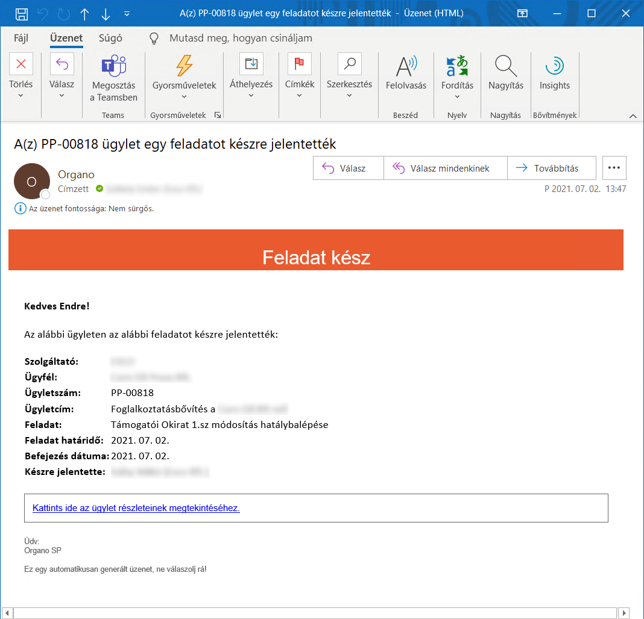644x619 pixels.
Task: Click the Megosztás a Teamsben icon
Action: [113, 66]
